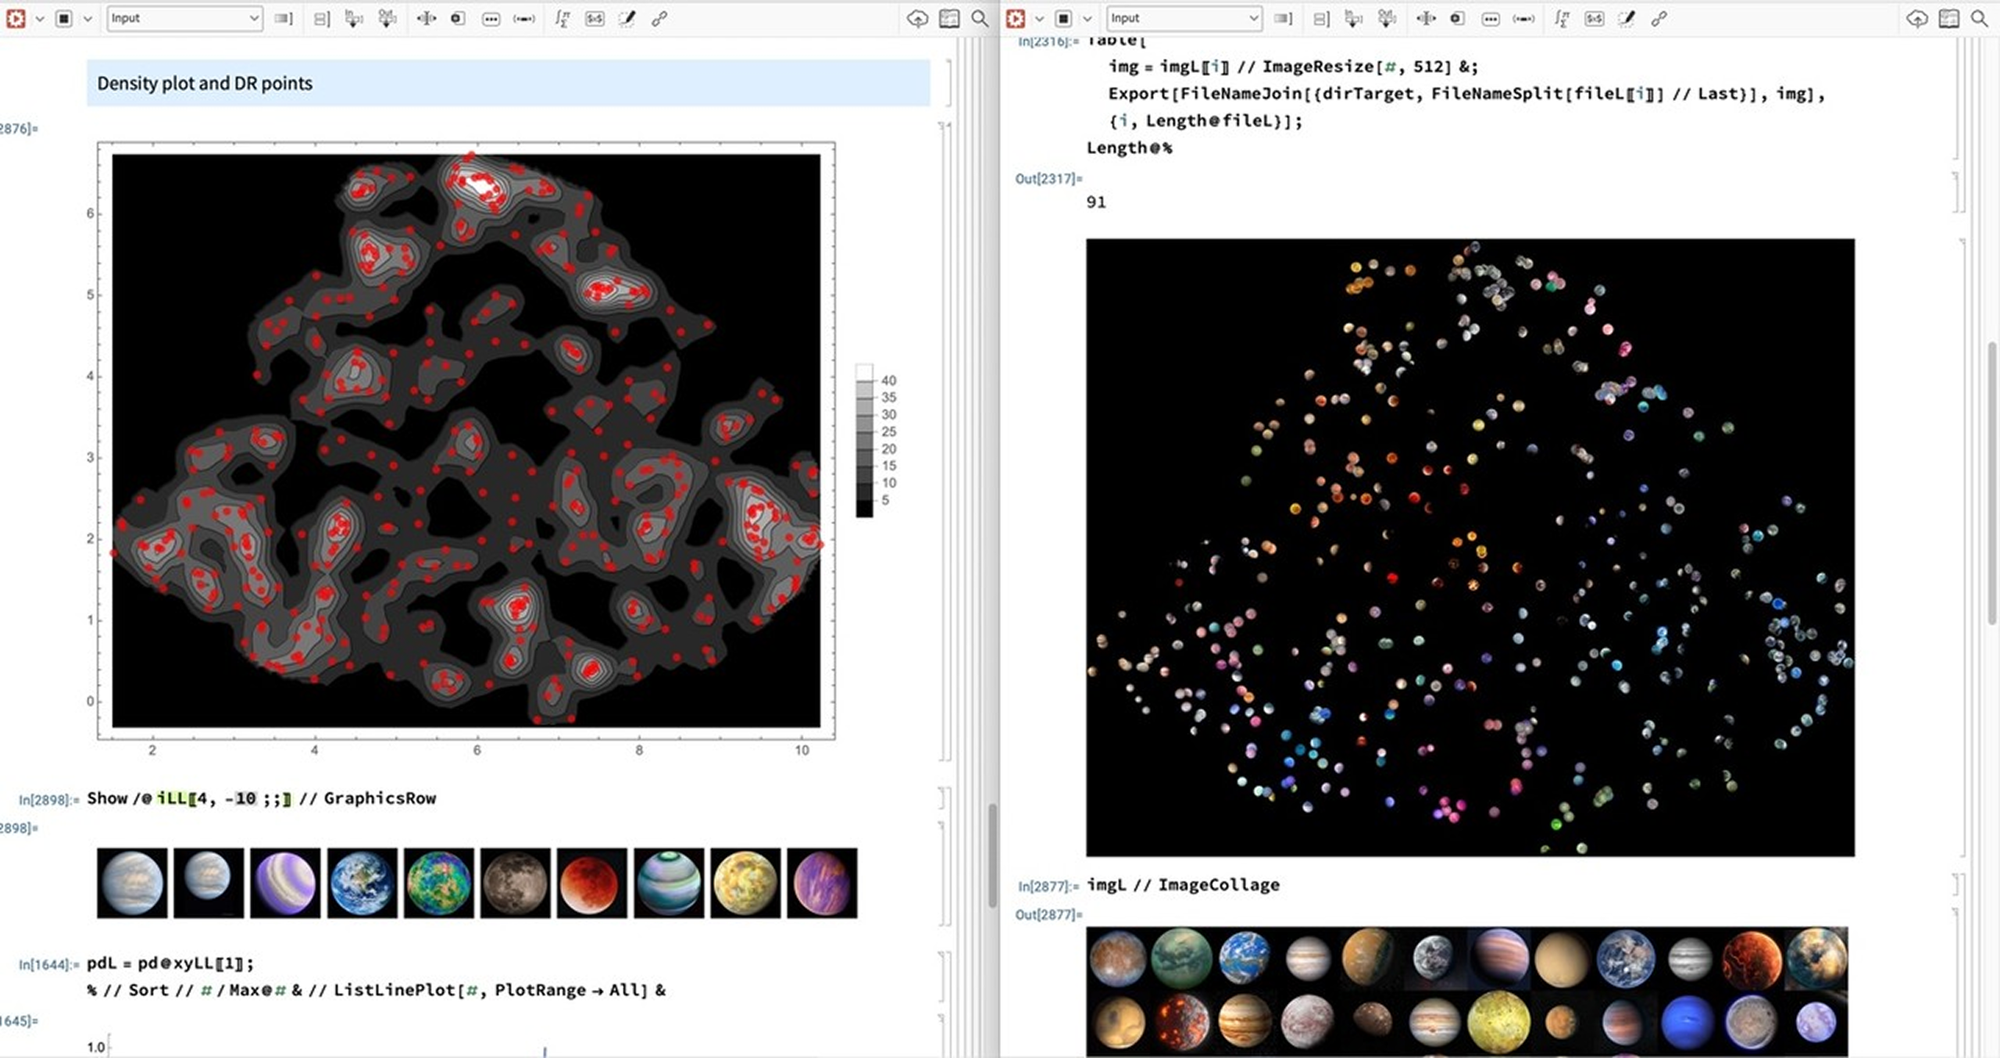Open the Input cell style dropdown in the left notebook

[184, 18]
